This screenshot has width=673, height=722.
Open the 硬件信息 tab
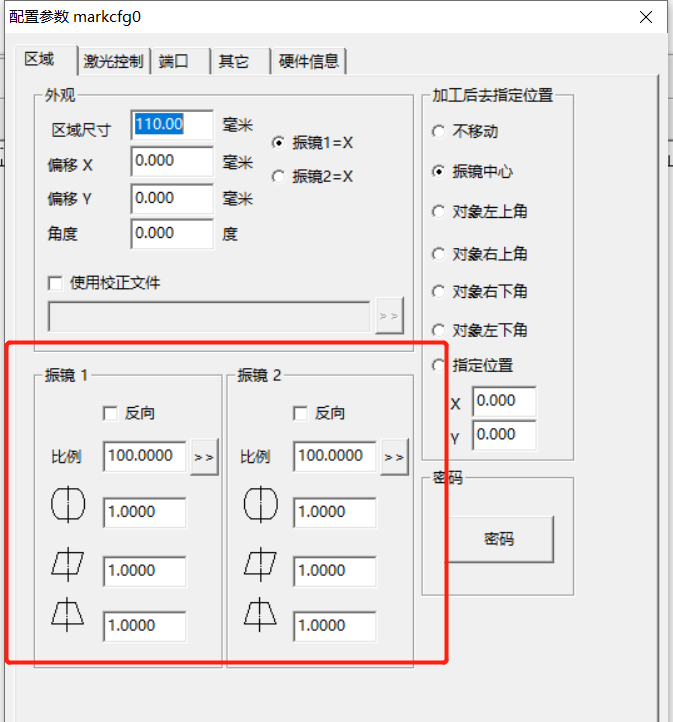309,61
